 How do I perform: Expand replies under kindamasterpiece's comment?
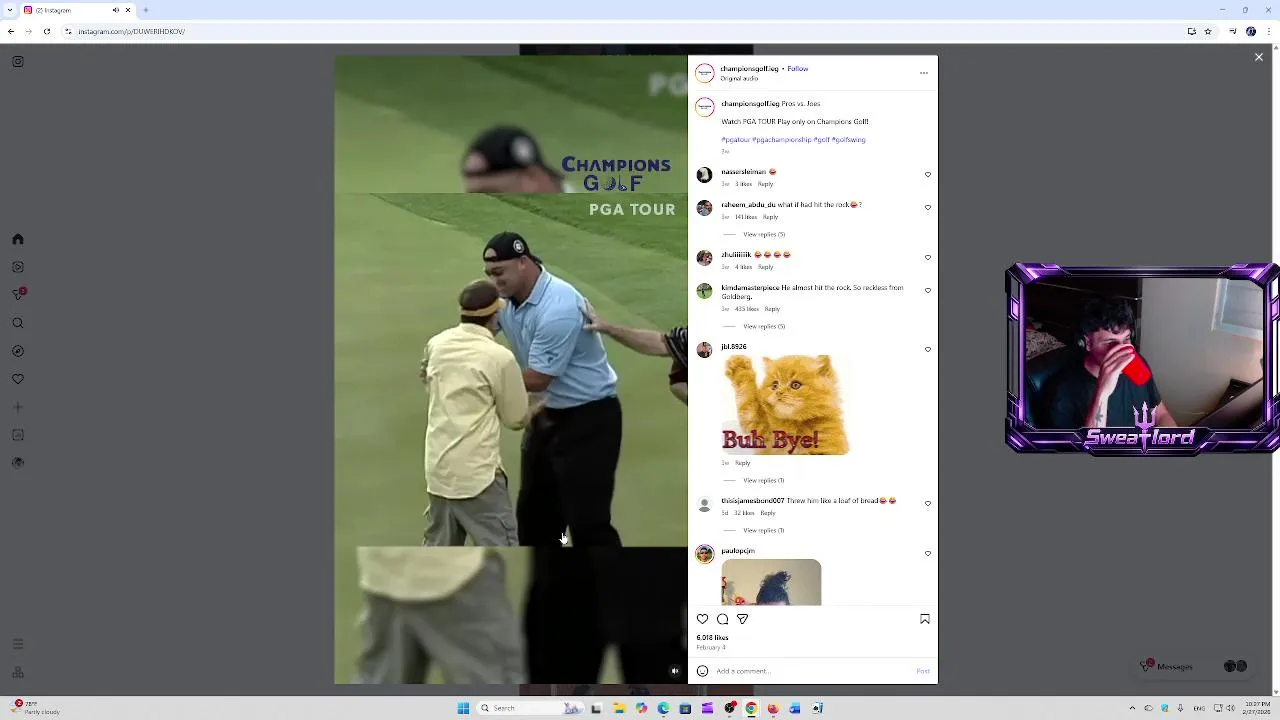point(764,327)
